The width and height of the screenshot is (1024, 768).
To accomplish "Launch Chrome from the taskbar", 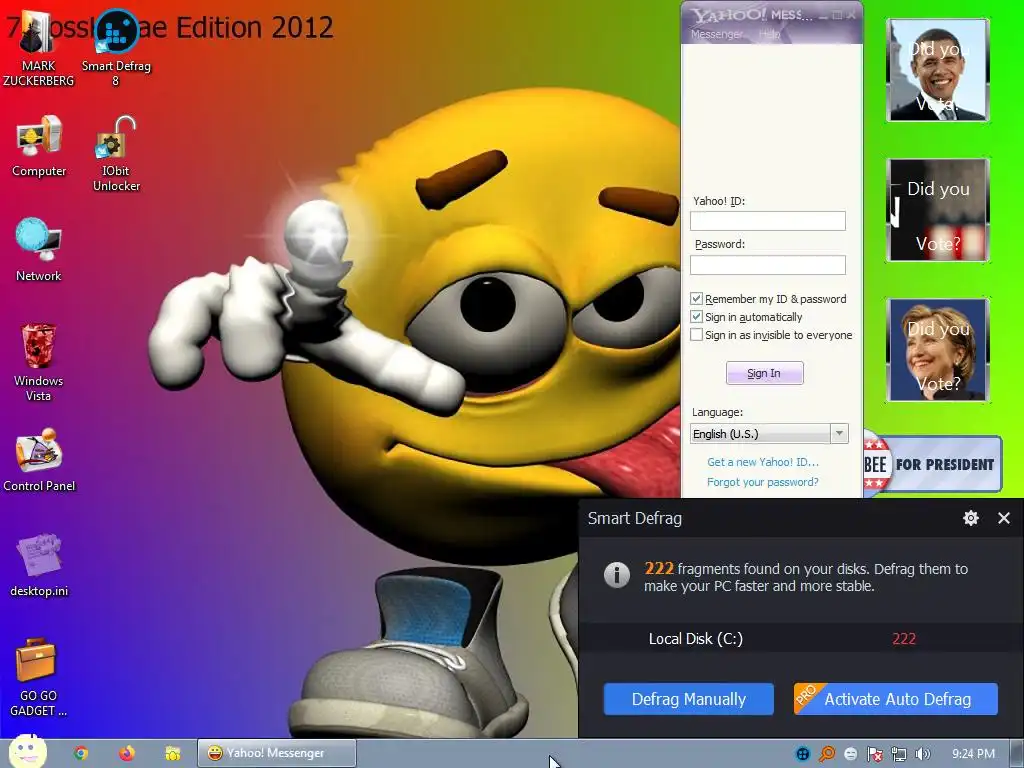I will 81,753.
